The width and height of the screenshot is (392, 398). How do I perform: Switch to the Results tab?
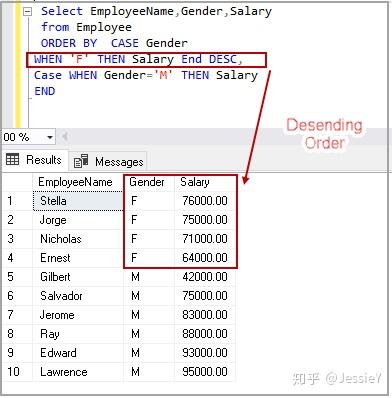point(34,160)
